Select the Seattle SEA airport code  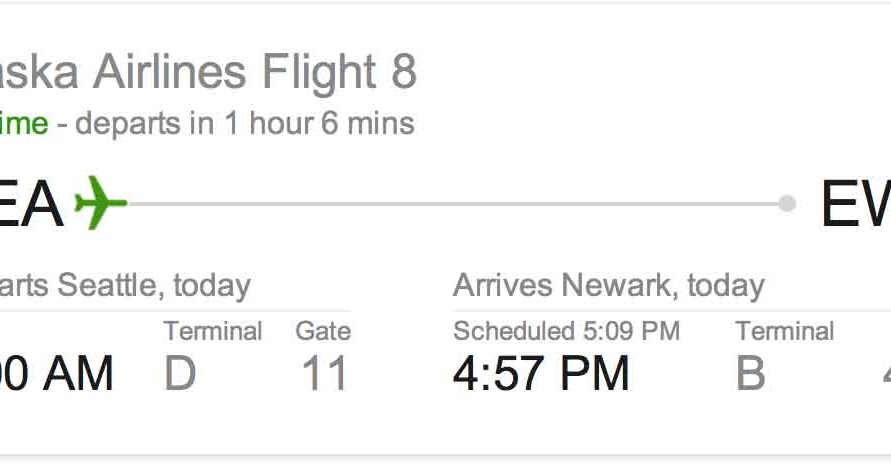click(32, 204)
